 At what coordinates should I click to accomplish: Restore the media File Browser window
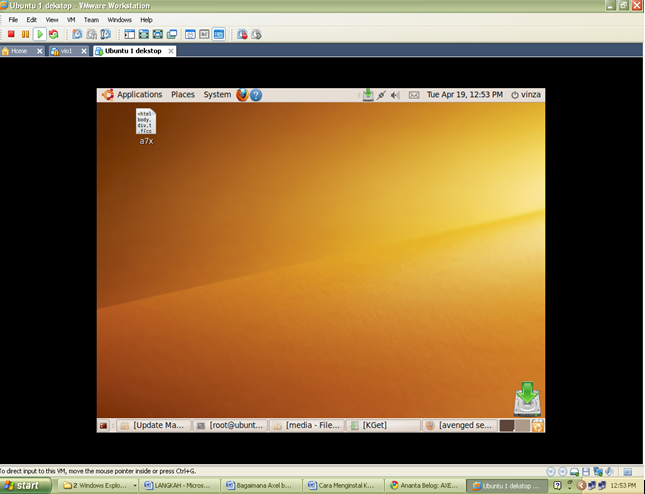pos(307,425)
